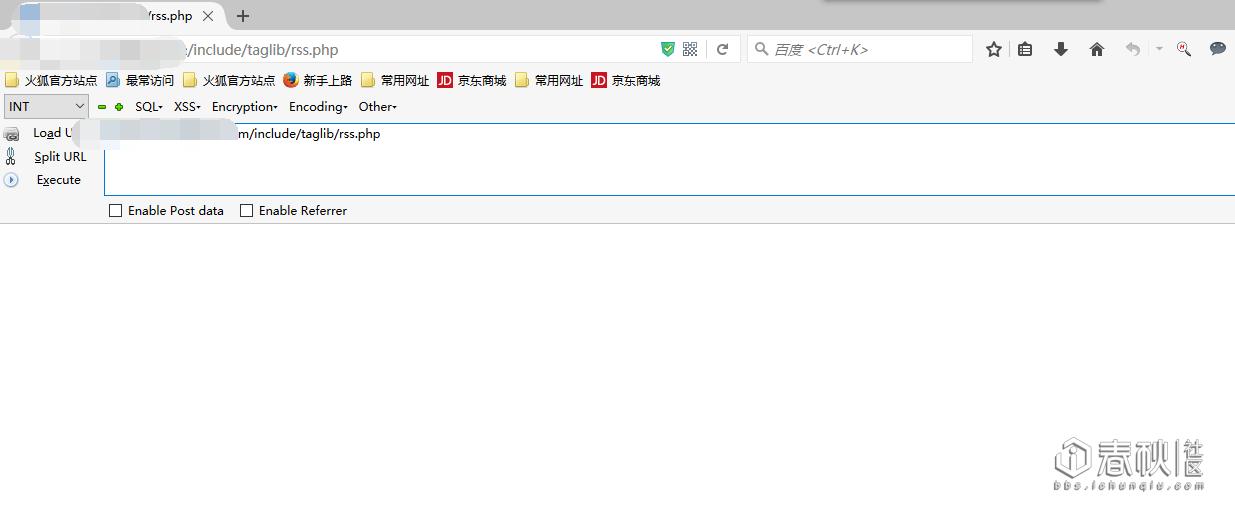Open the XSS menu in HackBar
The height and width of the screenshot is (518, 1235).
click(x=187, y=107)
